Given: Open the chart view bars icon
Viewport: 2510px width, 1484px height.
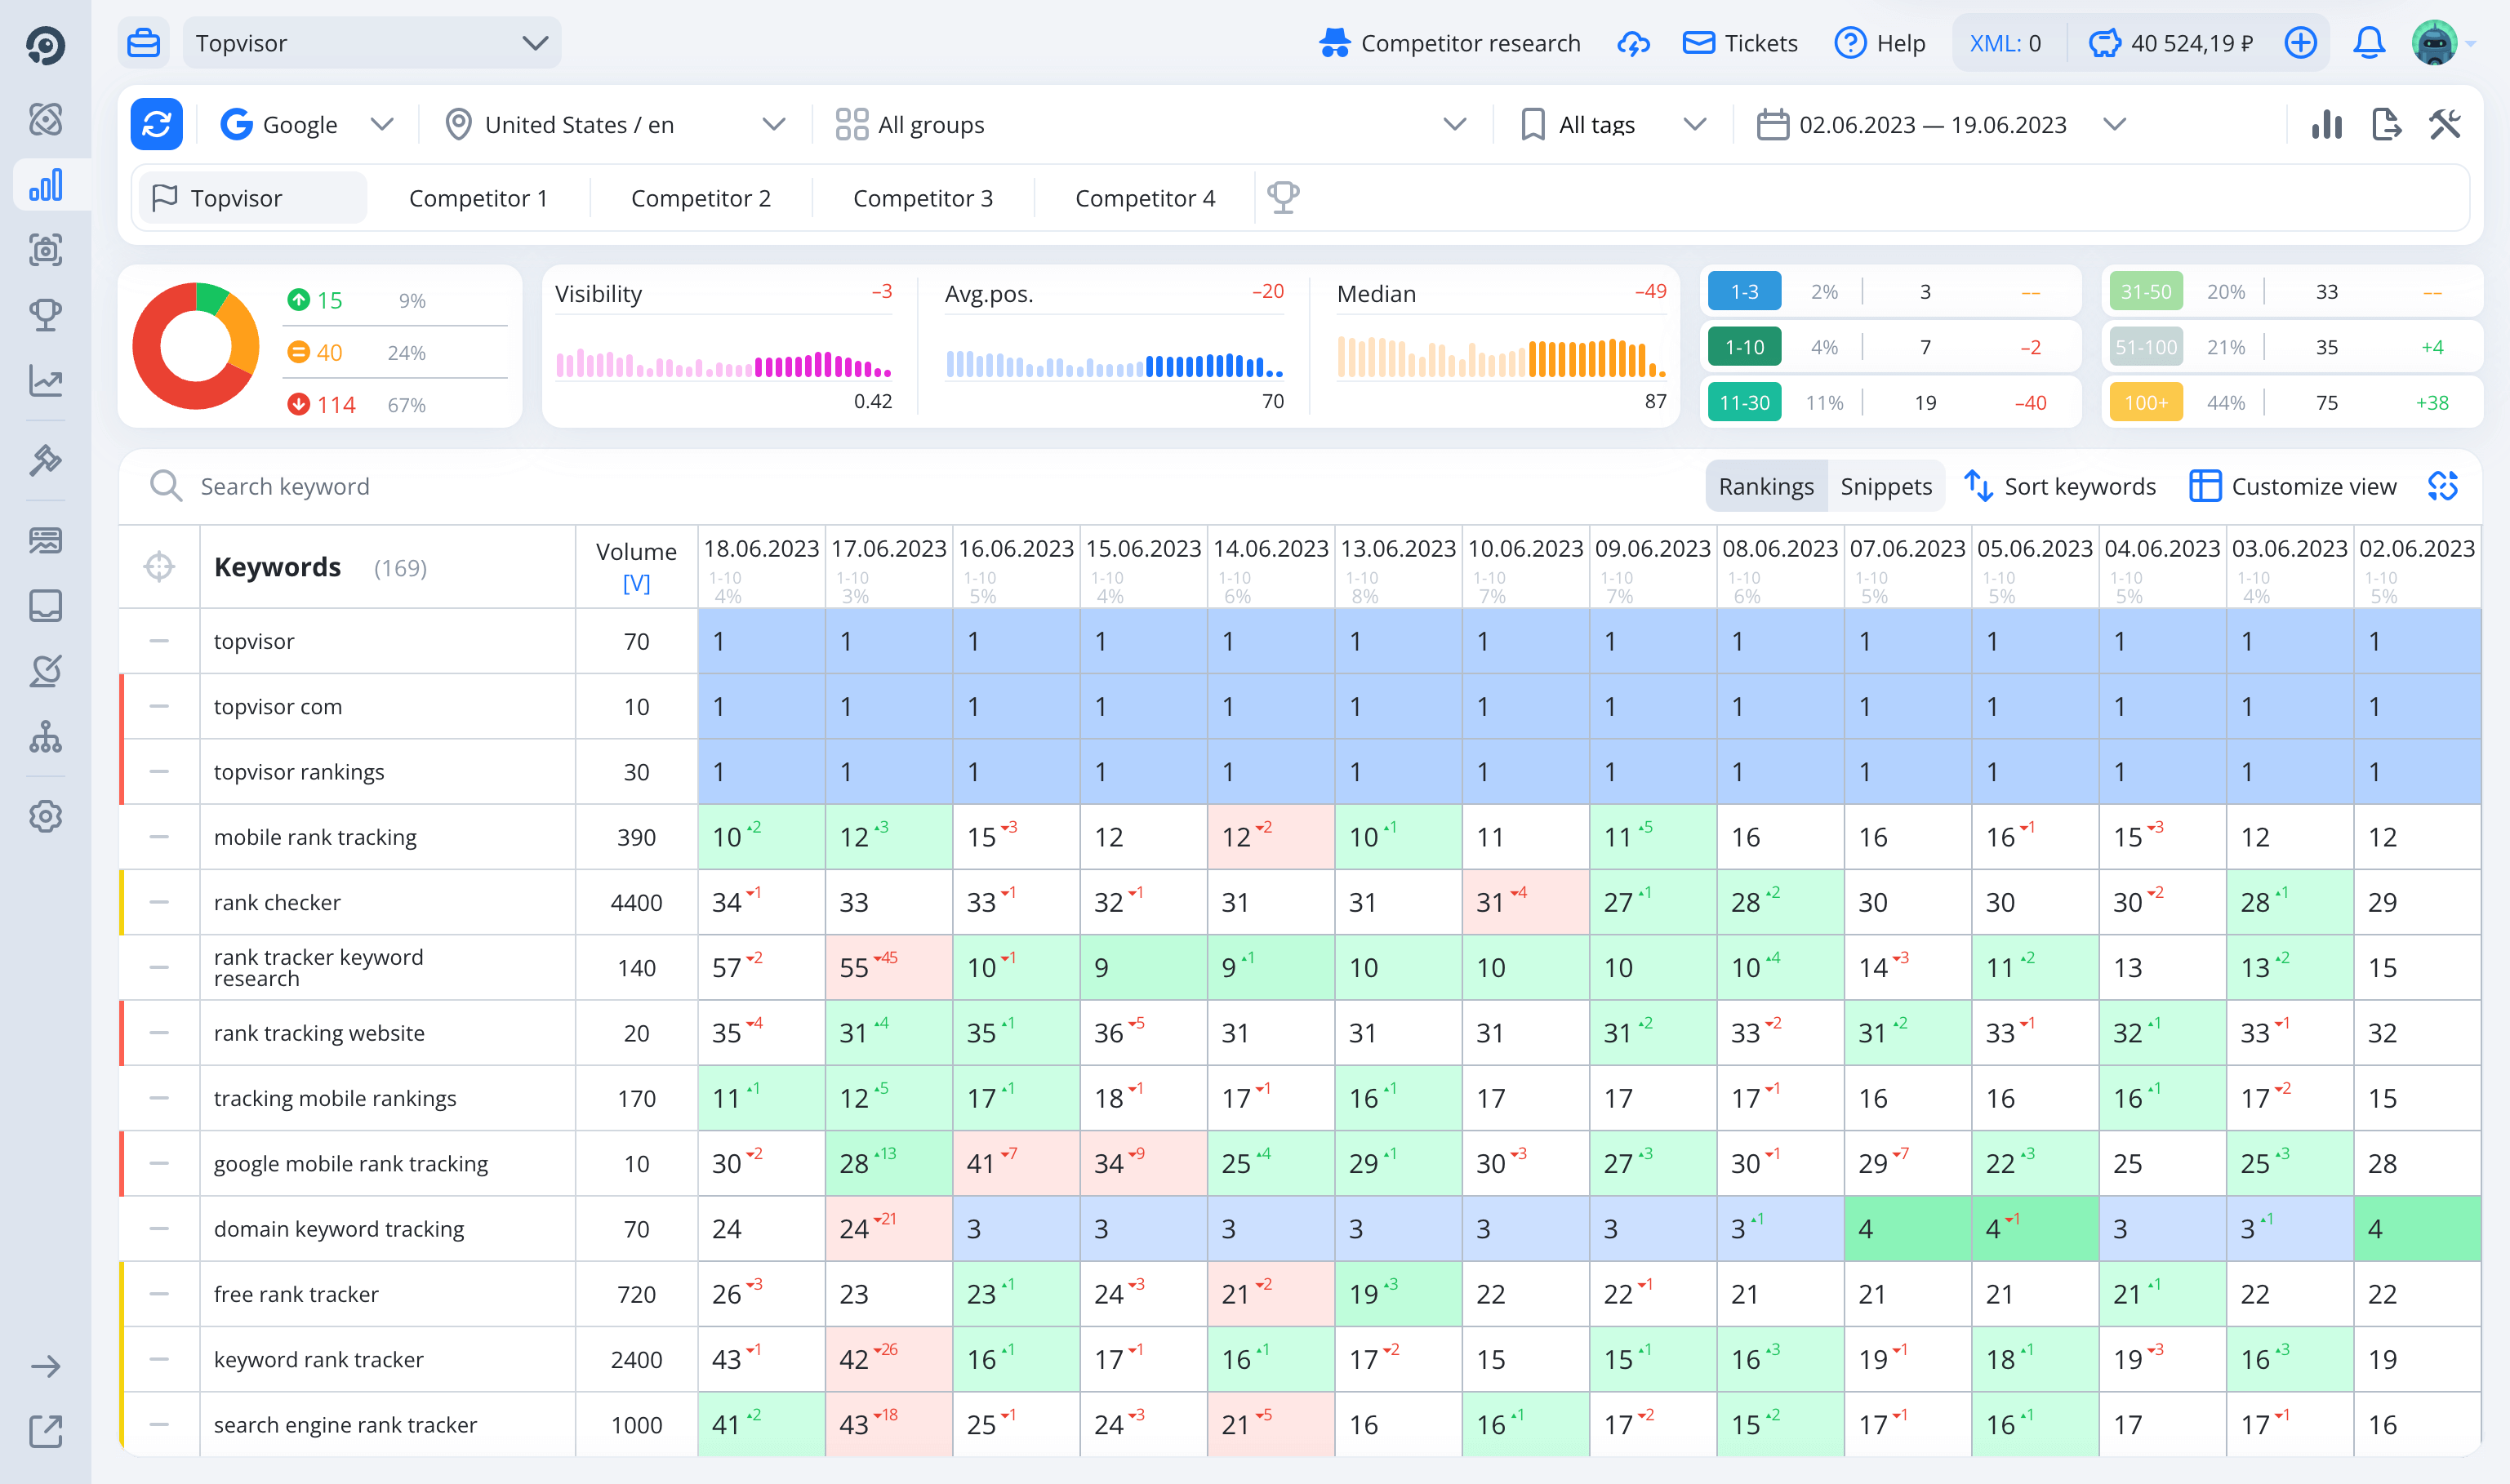Looking at the screenshot, I should (x=2327, y=125).
